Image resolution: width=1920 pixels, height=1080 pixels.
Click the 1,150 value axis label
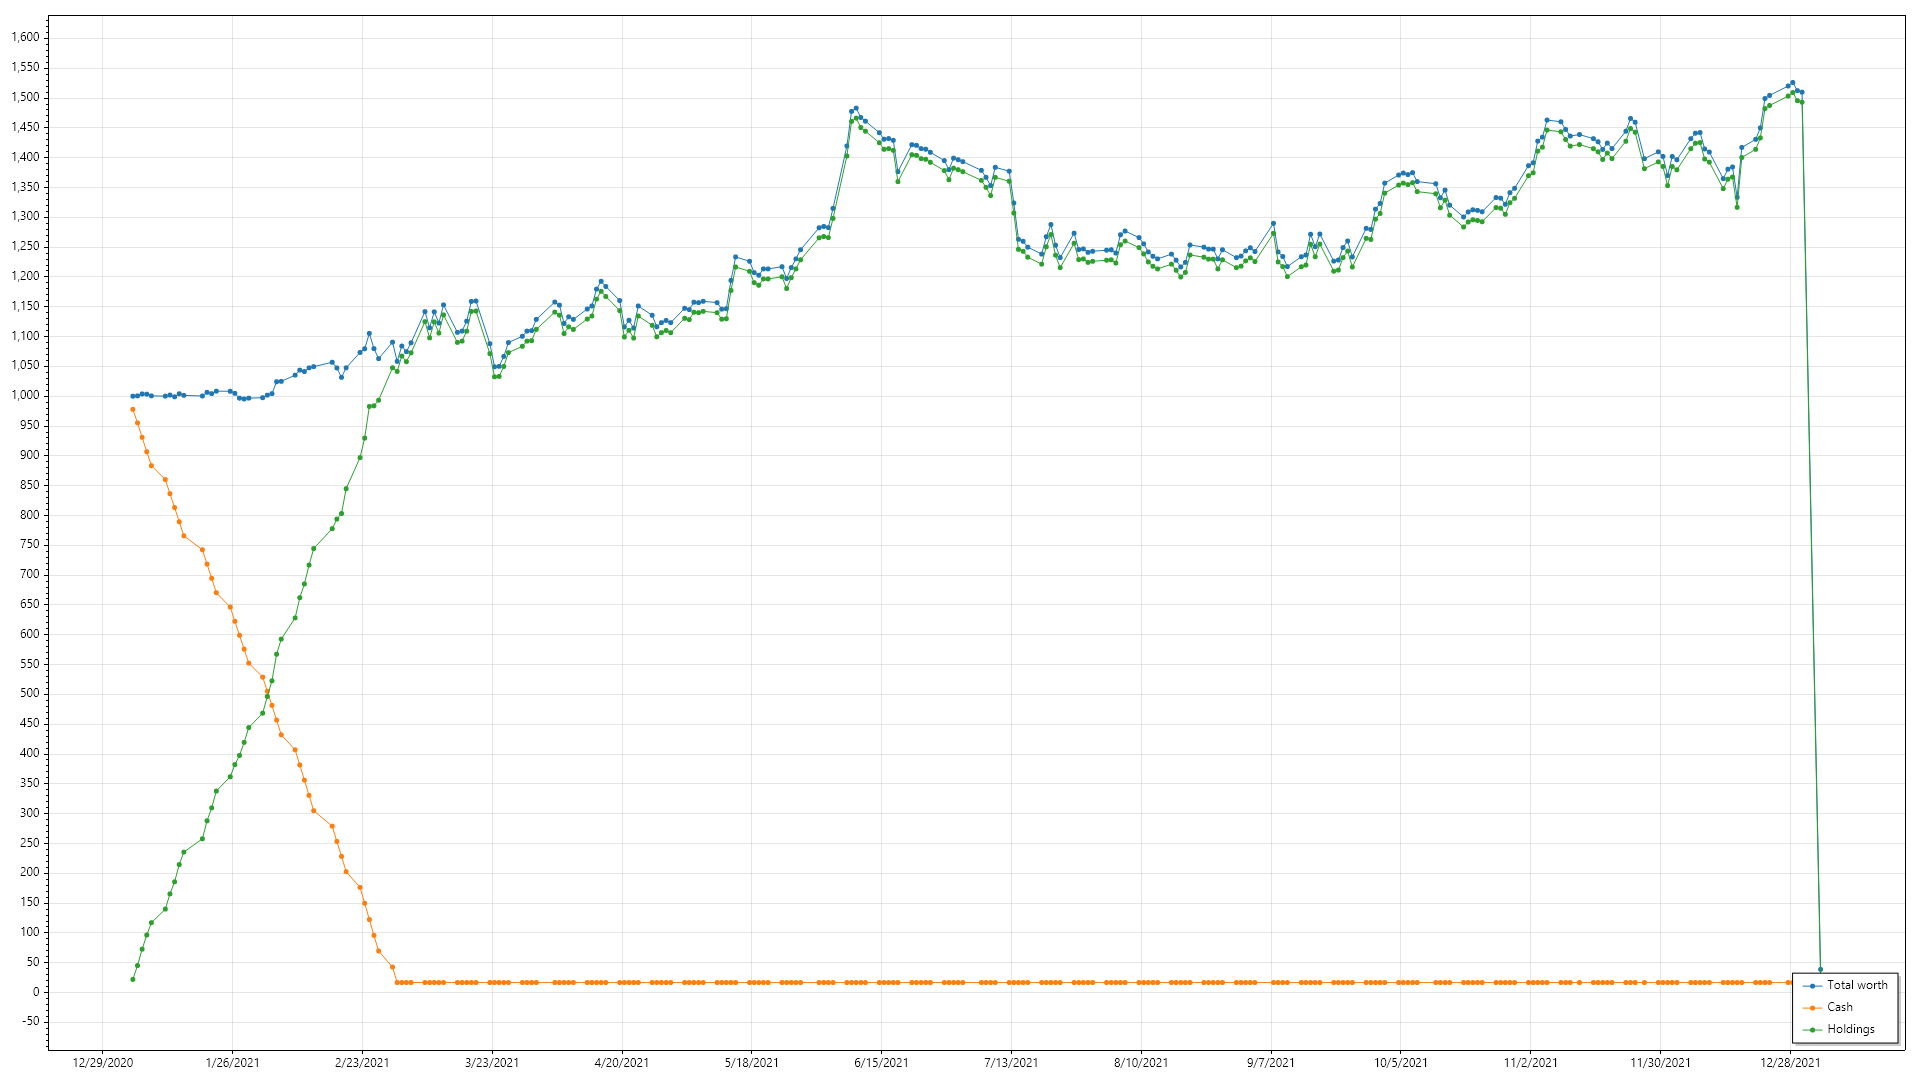click(x=25, y=306)
